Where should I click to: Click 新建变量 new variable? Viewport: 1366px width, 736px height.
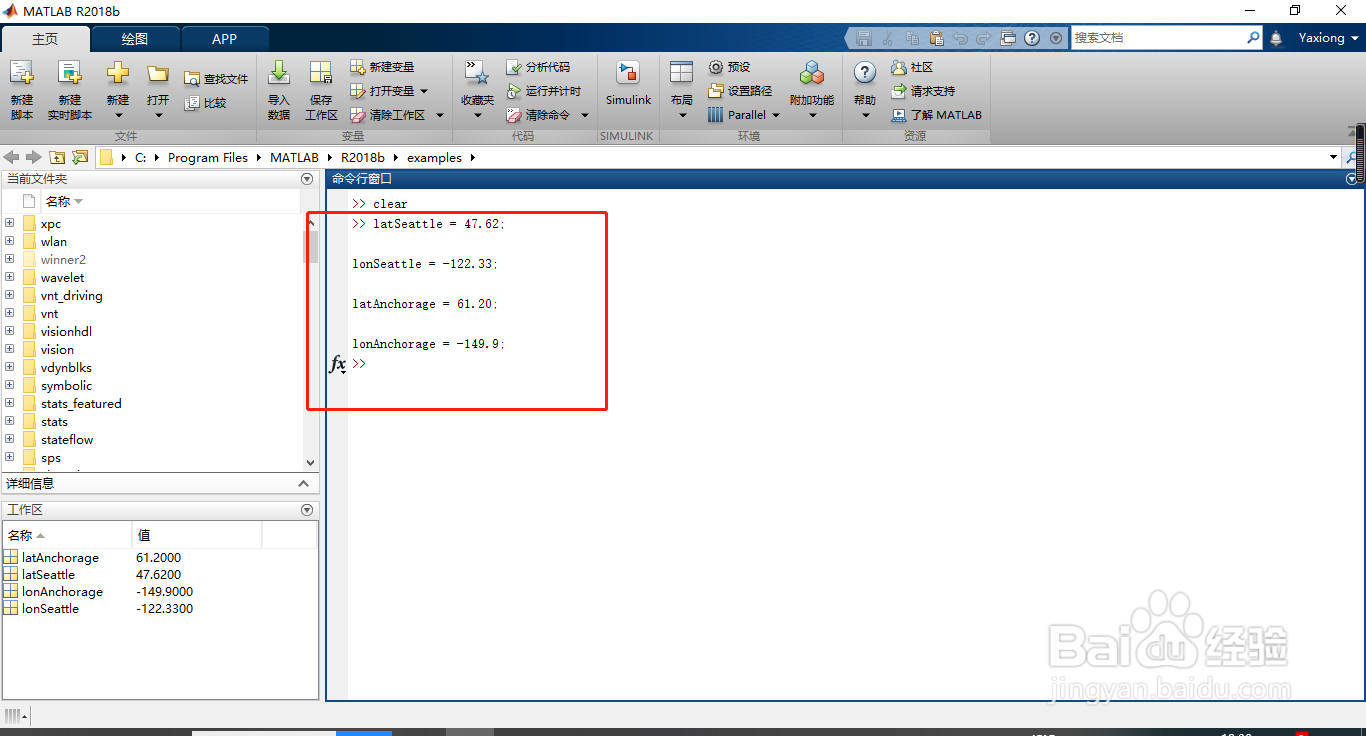(382, 67)
